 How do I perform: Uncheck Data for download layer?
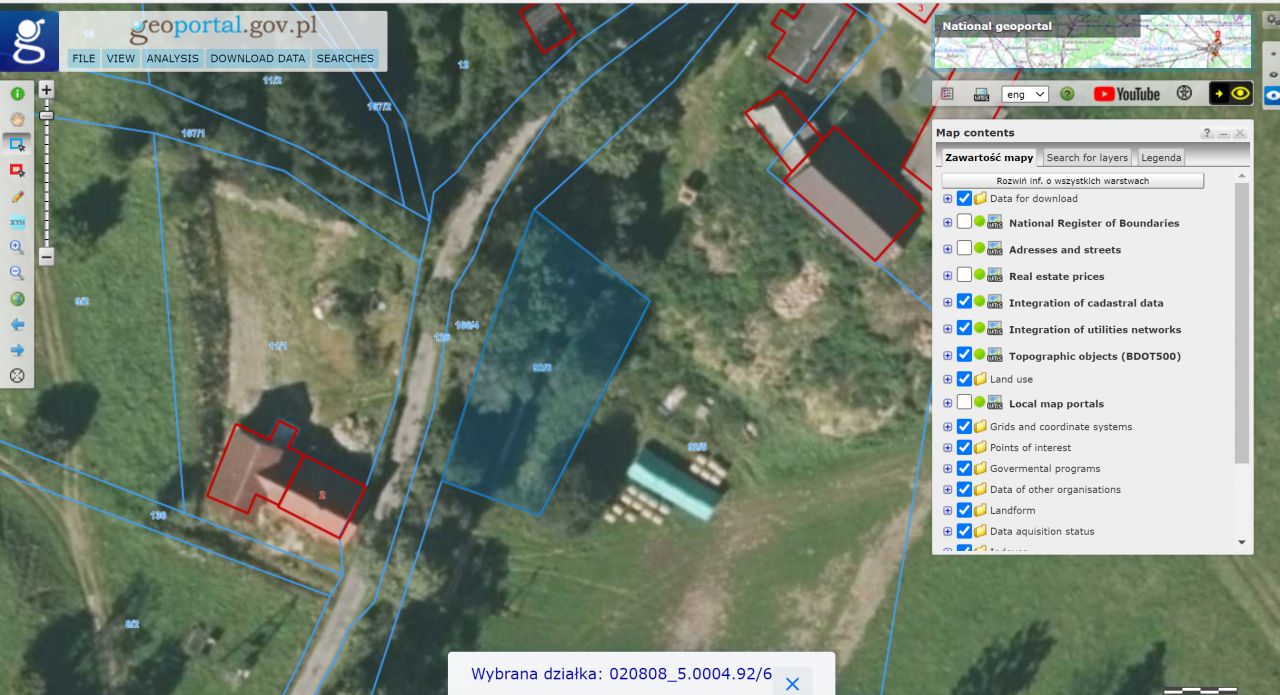click(x=965, y=198)
